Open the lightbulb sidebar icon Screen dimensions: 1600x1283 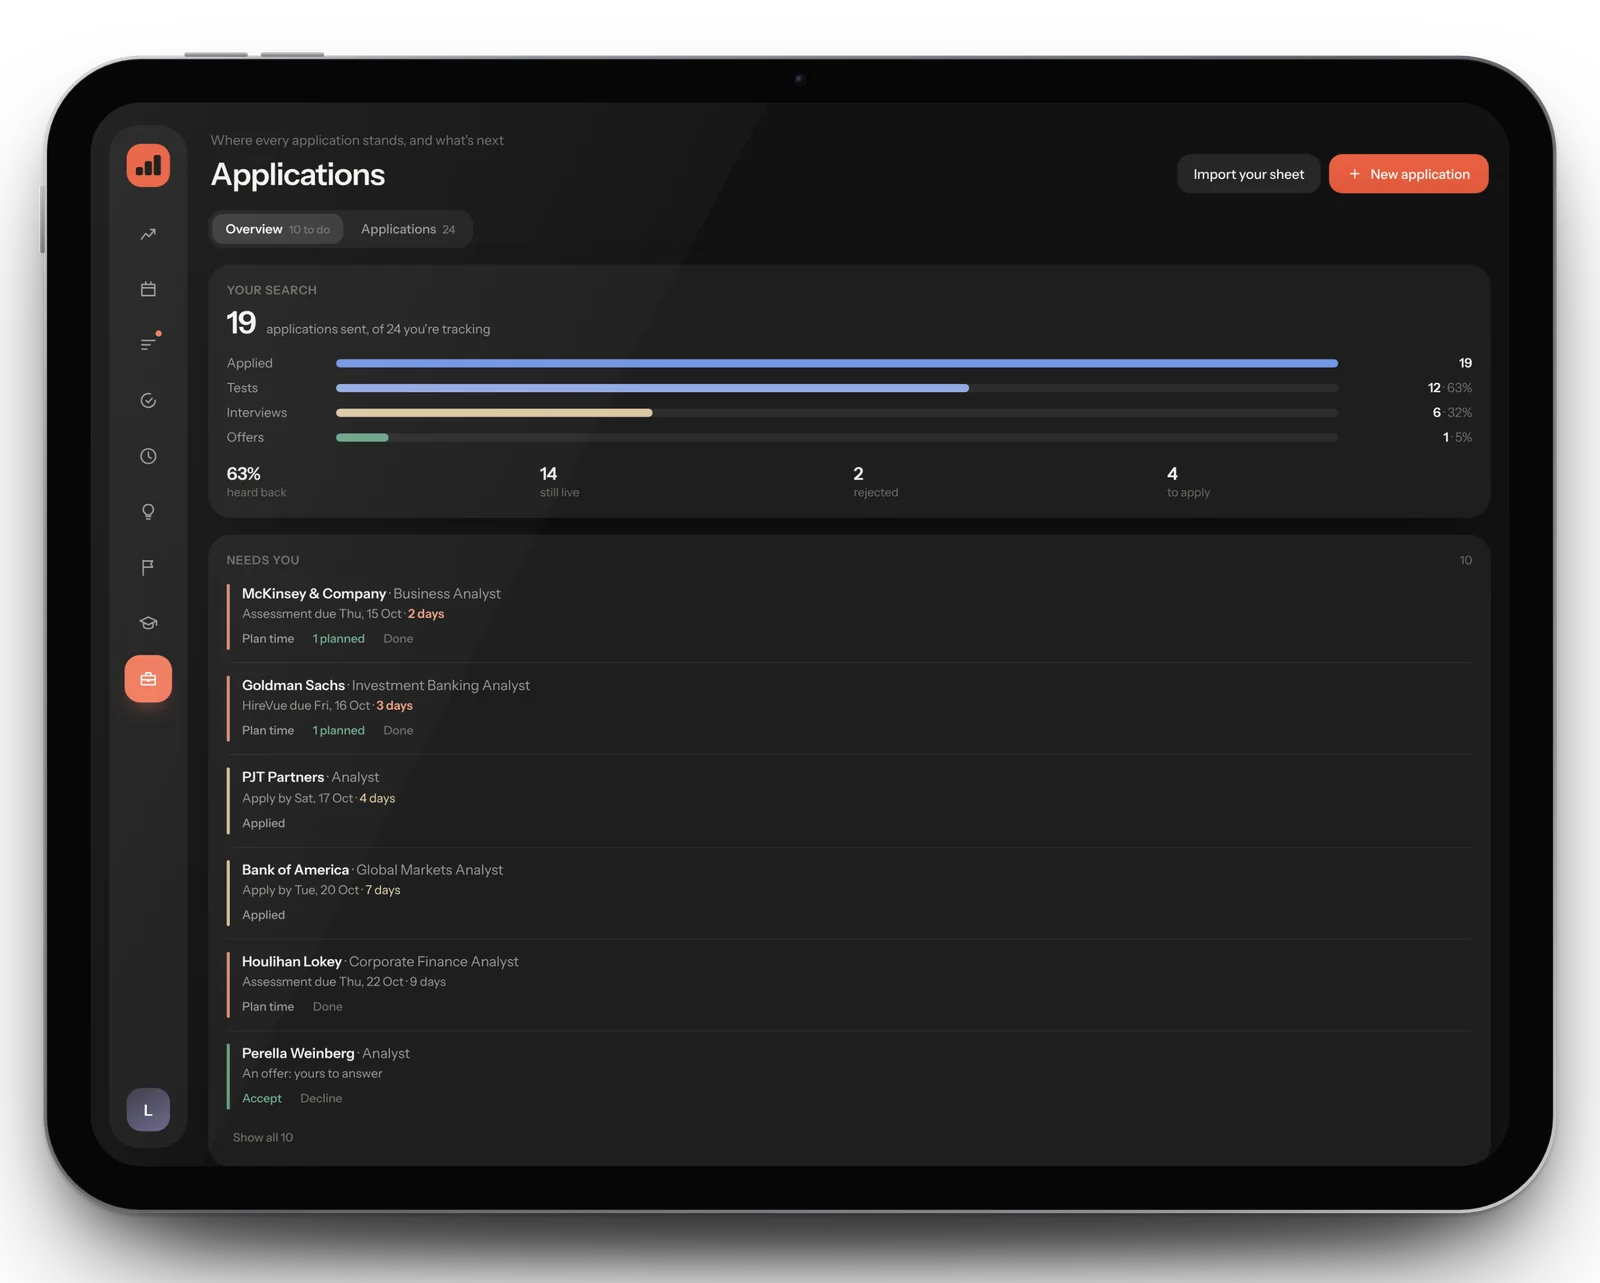coord(148,511)
